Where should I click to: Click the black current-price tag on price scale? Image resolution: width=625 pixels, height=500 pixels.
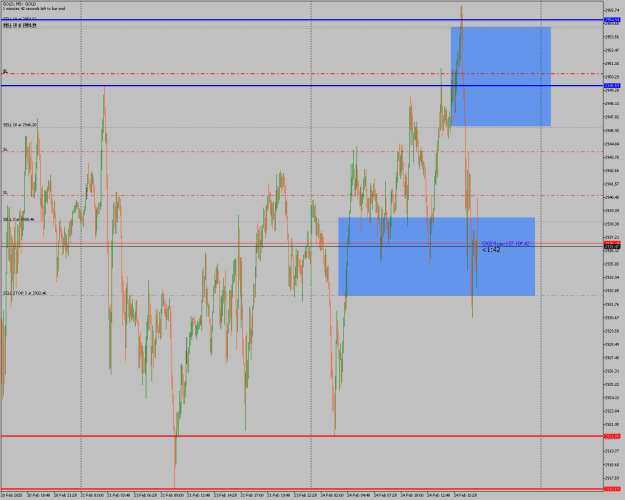[x=612, y=247]
